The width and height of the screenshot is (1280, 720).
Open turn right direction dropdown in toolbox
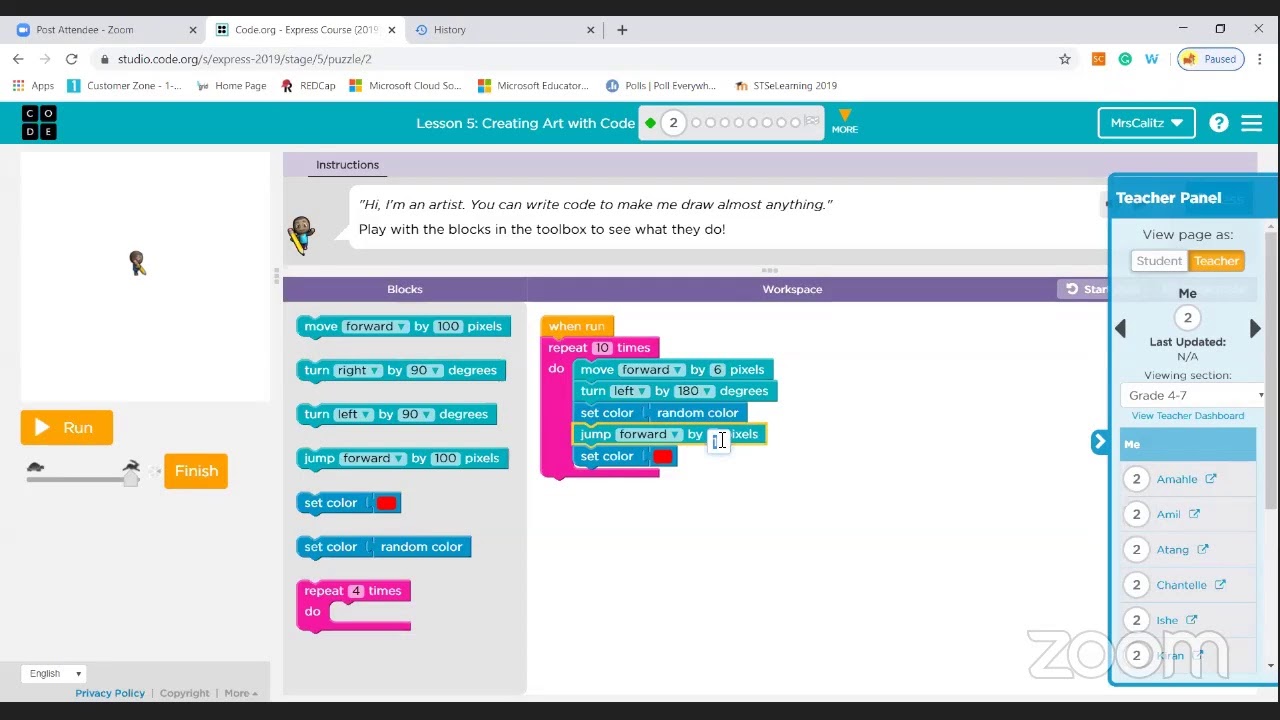pos(358,370)
